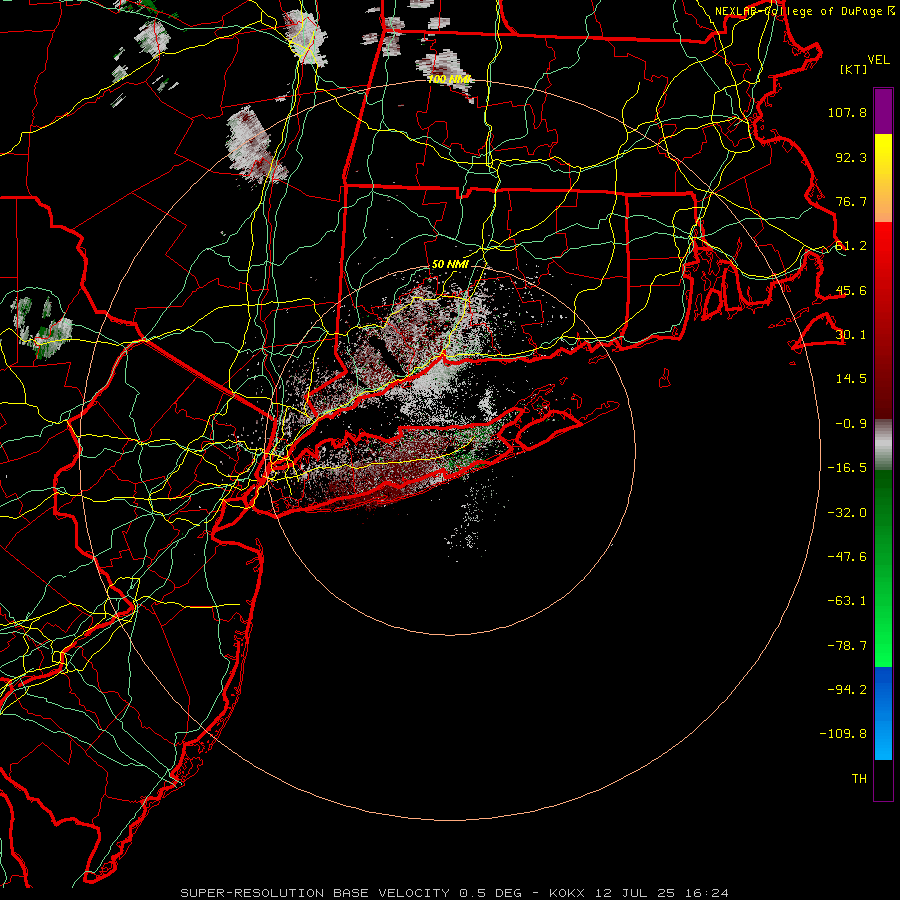Click the 14.5 scale label
Image resolution: width=900 pixels, height=900 pixels.
[851, 379]
